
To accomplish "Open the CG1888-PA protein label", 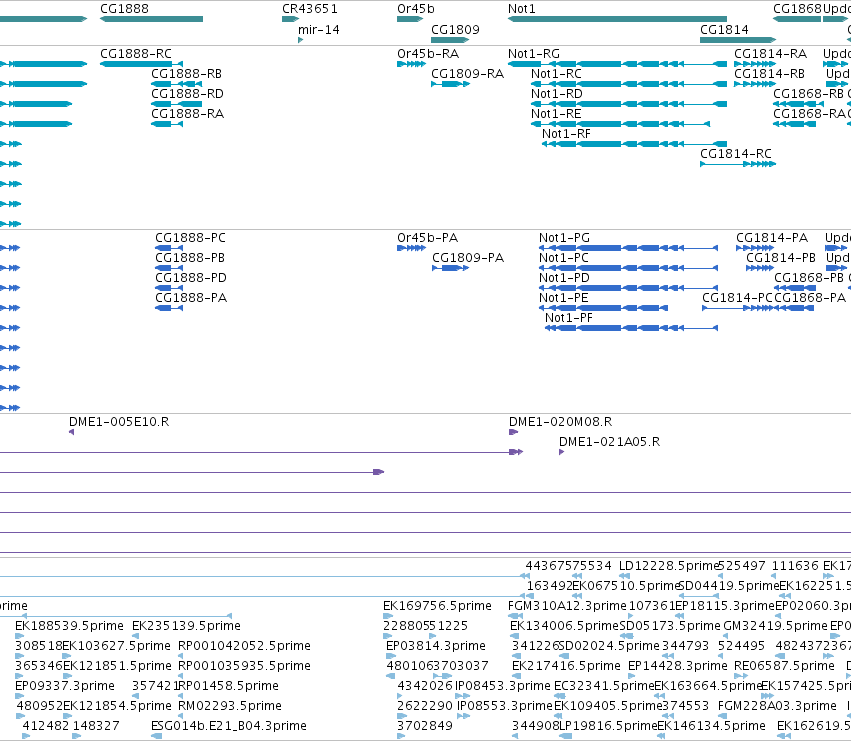I will click(x=190, y=298).
